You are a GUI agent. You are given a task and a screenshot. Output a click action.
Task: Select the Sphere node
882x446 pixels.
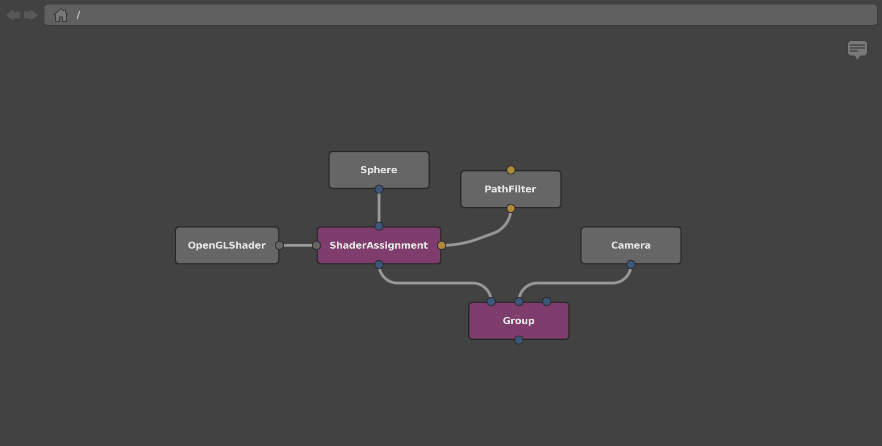coord(379,170)
